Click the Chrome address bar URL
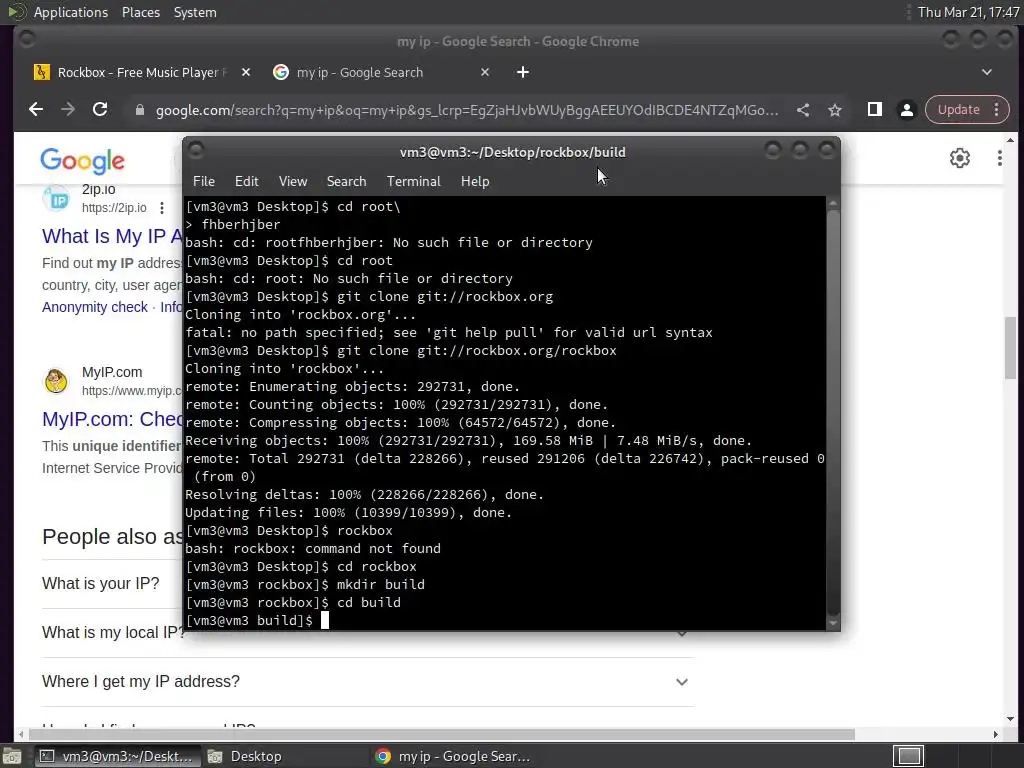The width and height of the screenshot is (1024, 768). [467, 110]
